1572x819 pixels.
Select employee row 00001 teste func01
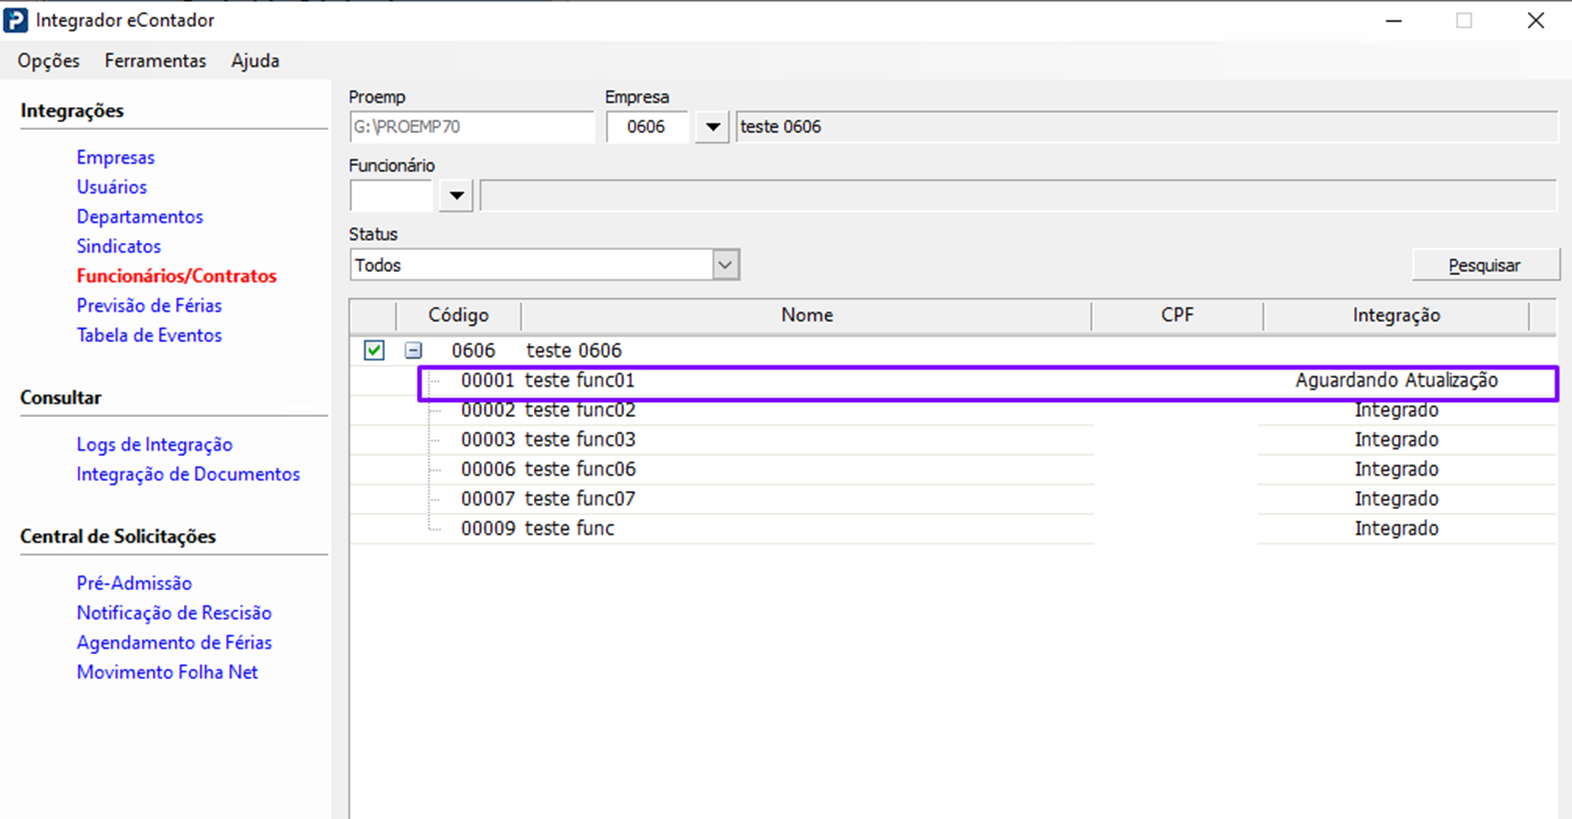(x=580, y=381)
